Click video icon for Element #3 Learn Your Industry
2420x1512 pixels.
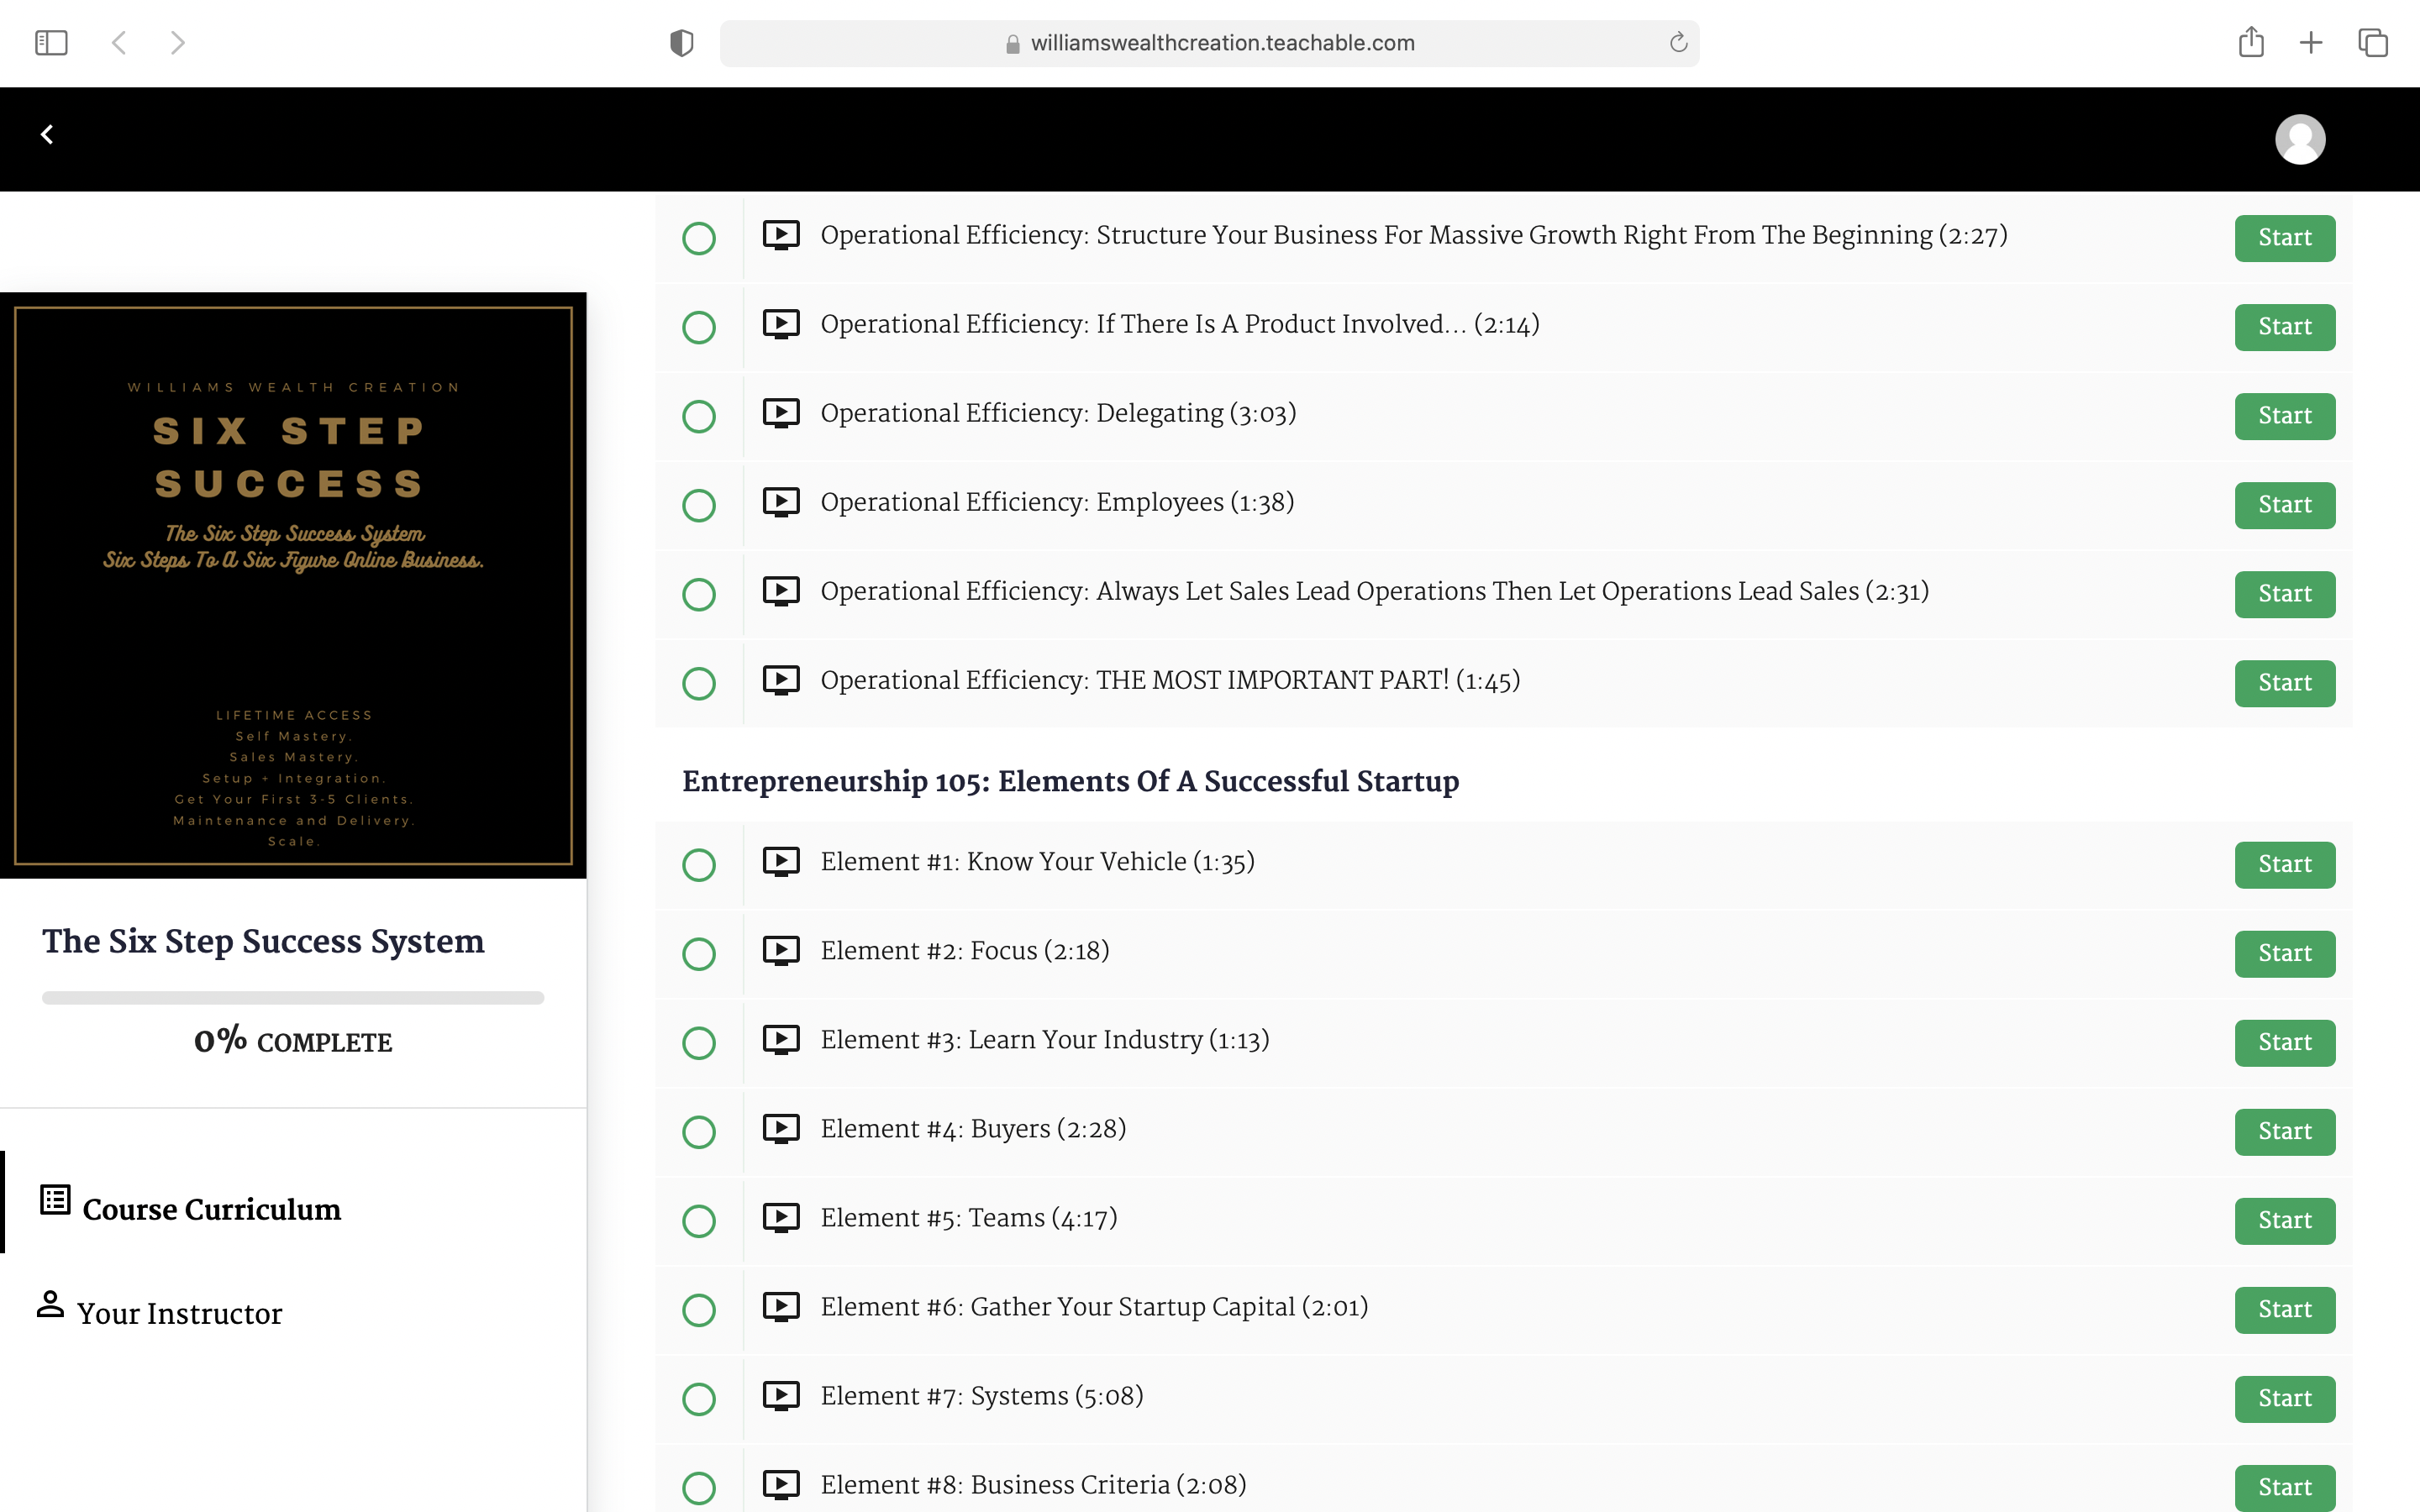pos(781,1040)
